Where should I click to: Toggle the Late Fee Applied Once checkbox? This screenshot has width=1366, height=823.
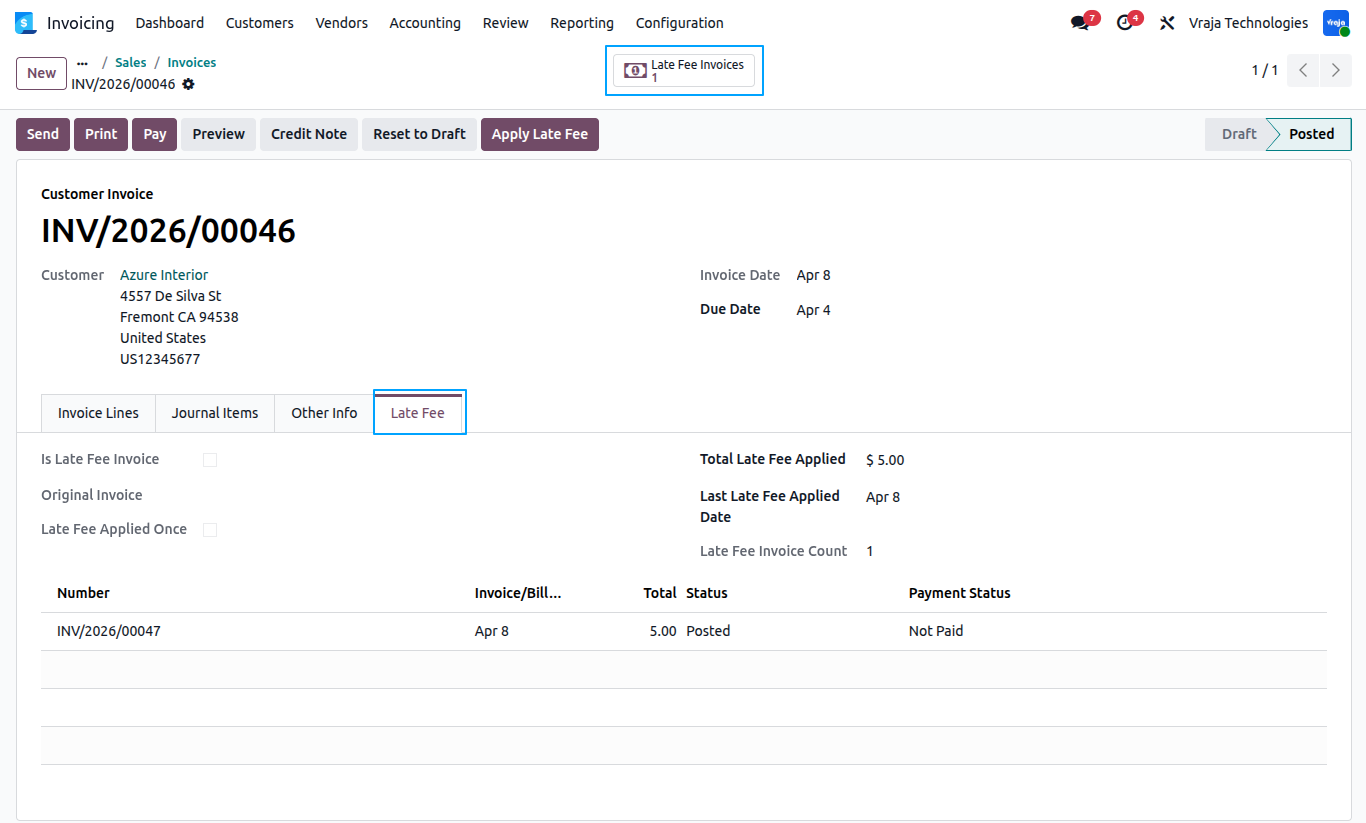tap(210, 530)
